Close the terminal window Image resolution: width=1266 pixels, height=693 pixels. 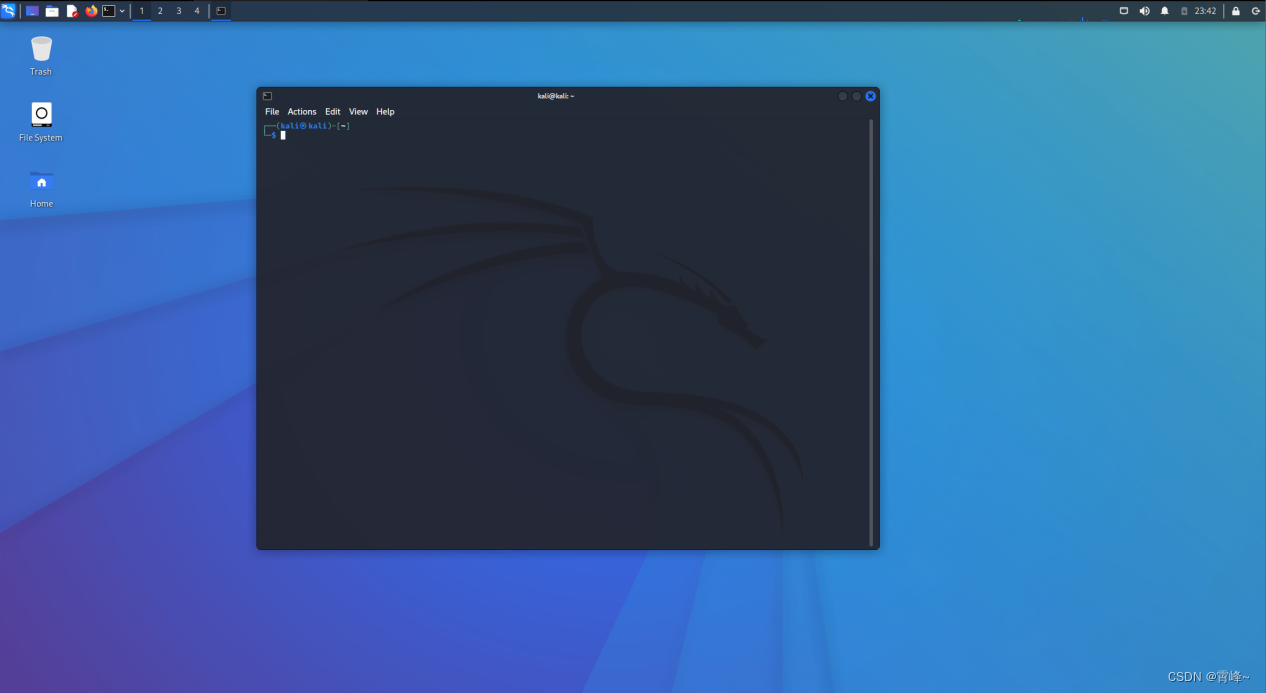pyautogui.click(x=871, y=96)
